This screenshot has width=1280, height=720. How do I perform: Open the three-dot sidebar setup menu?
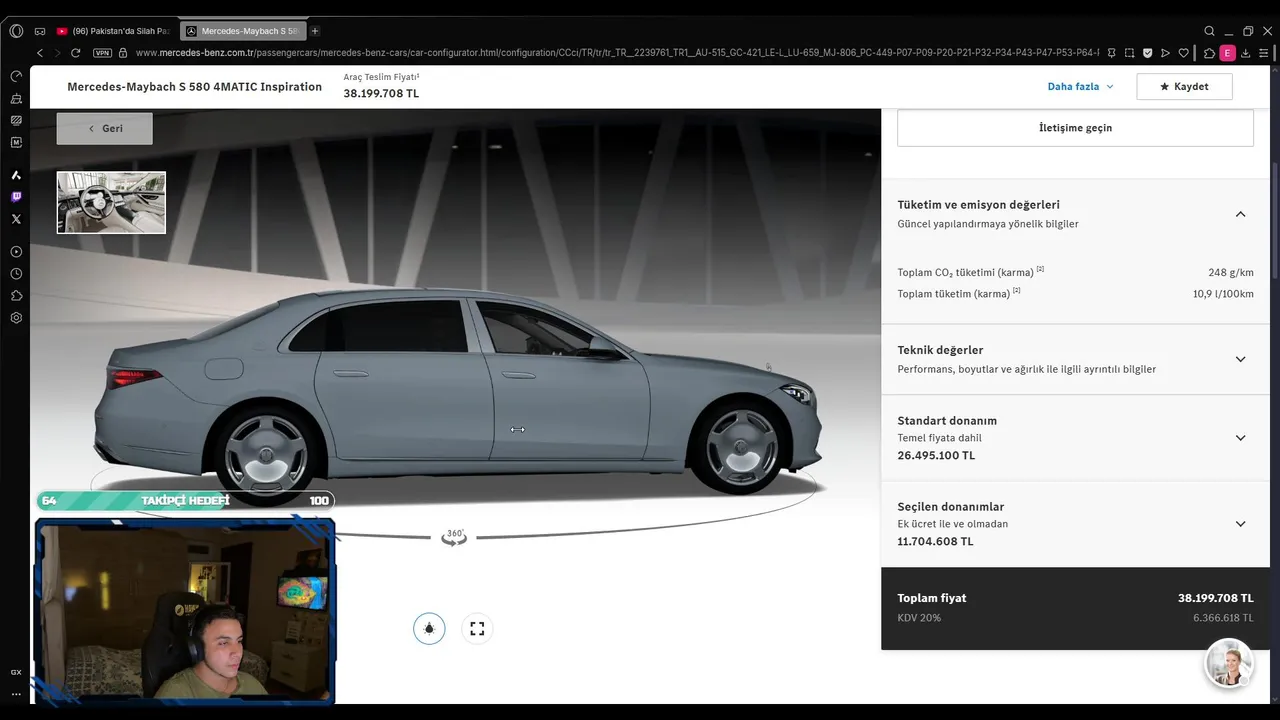16,694
